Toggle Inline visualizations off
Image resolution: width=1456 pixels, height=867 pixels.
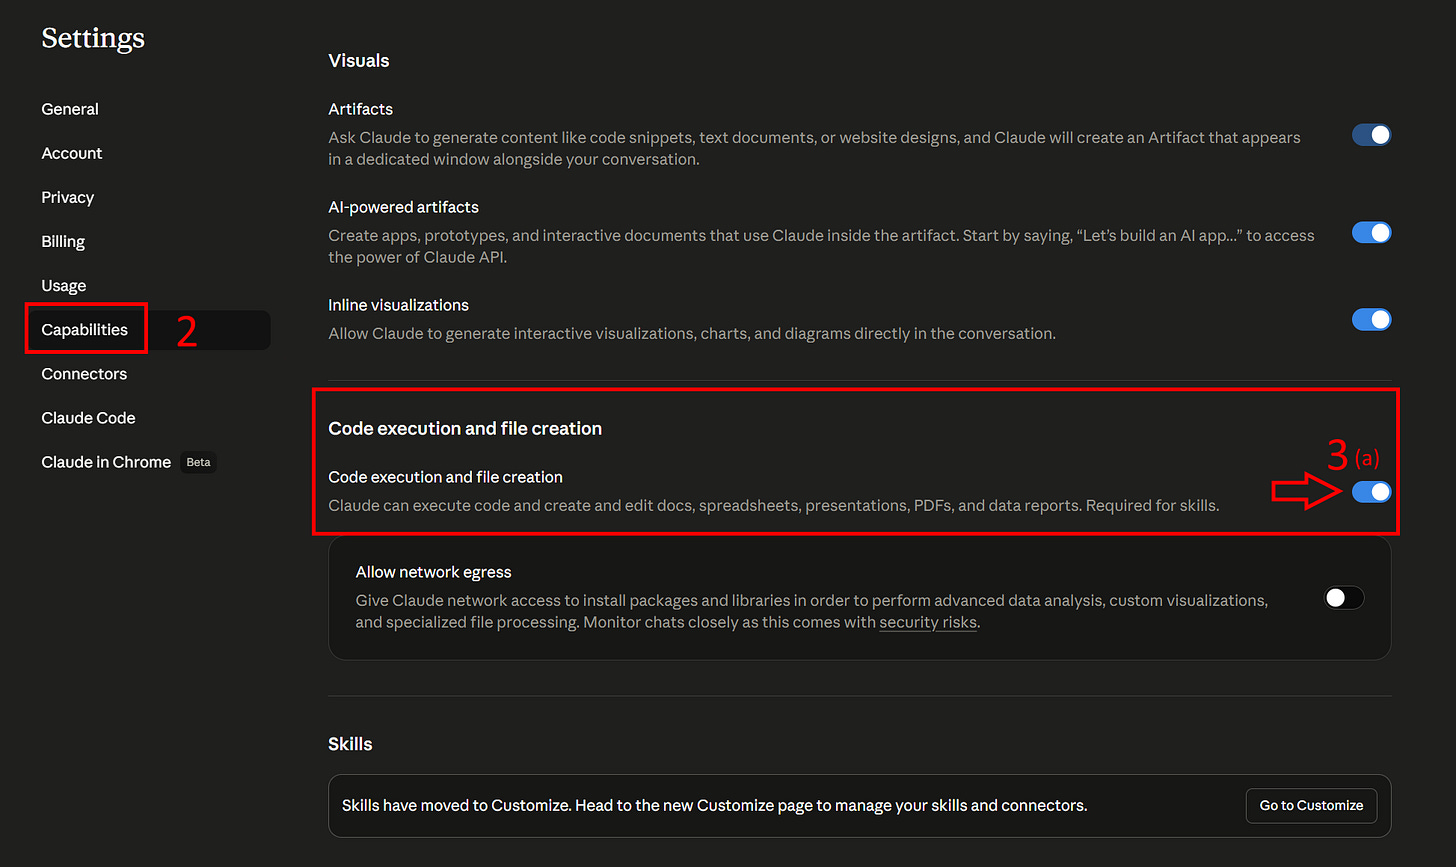tap(1371, 320)
